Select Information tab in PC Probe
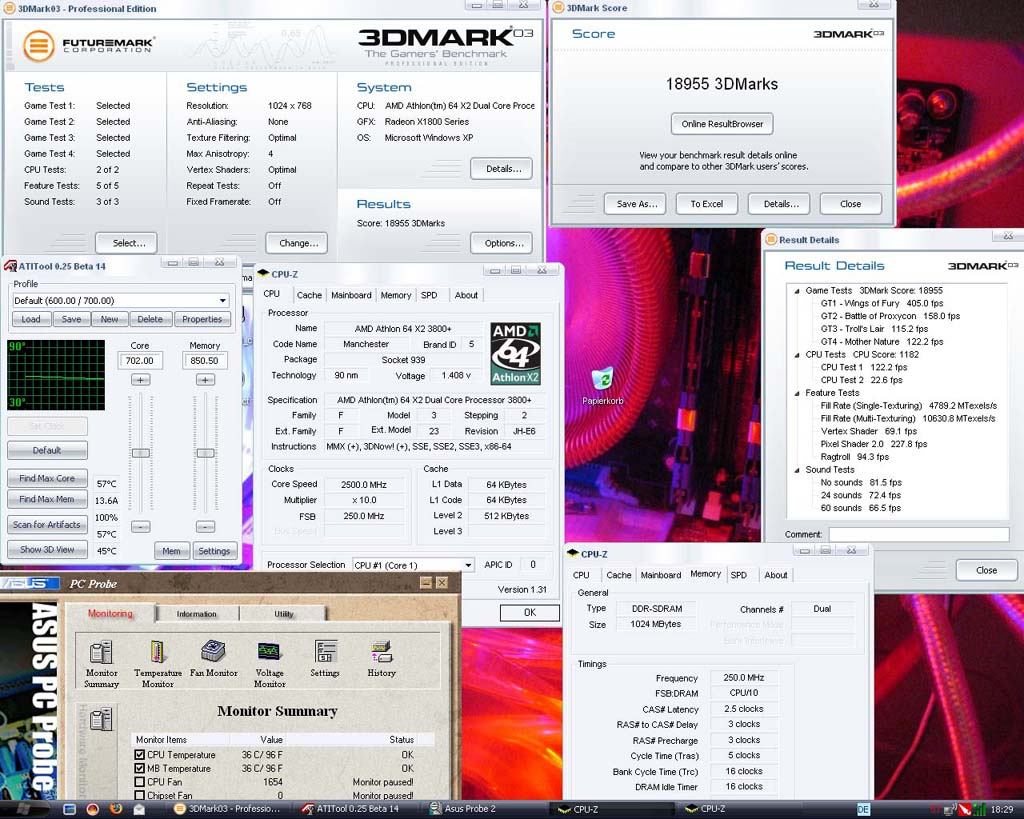Viewport: 1024px width, 819px height. [x=197, y=614]
